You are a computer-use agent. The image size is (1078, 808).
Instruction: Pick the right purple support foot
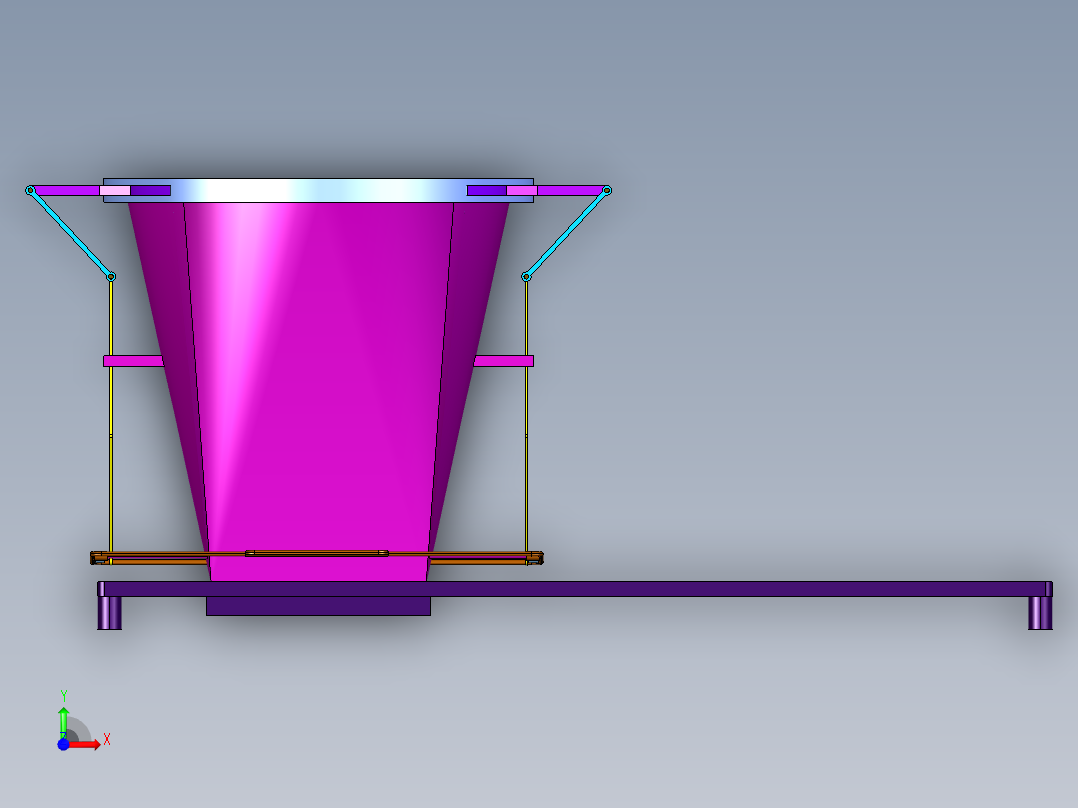click(x=1040, y=612)
